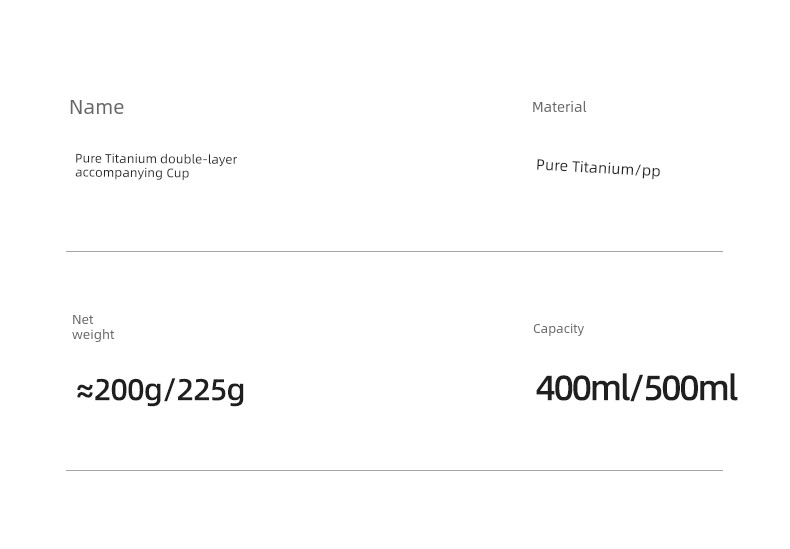Select the upper horizontal divider line

click(394, 251)
